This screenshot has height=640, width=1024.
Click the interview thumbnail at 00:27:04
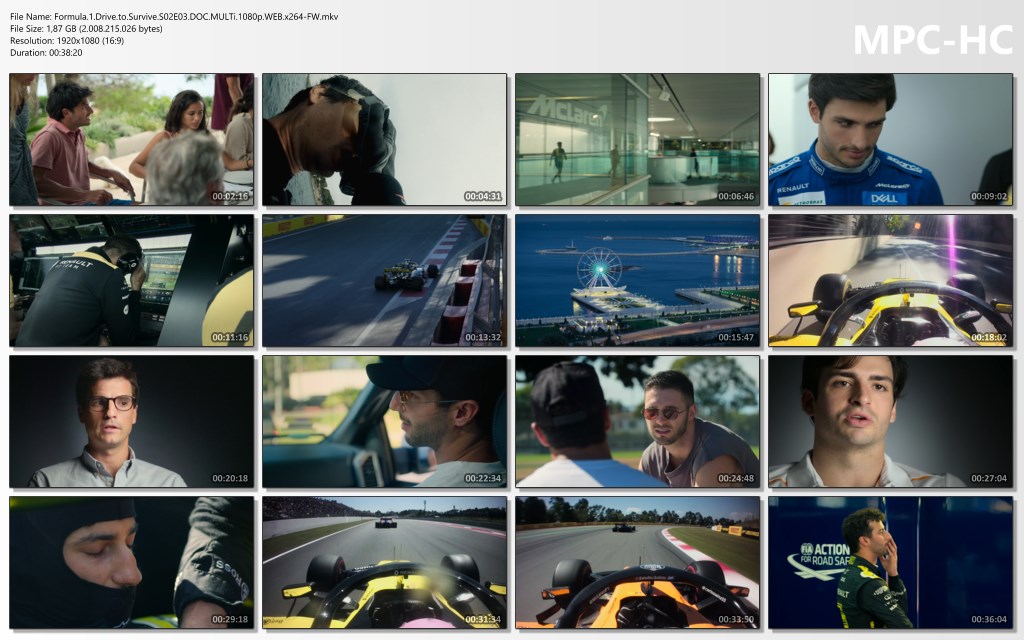pos(890,421)
